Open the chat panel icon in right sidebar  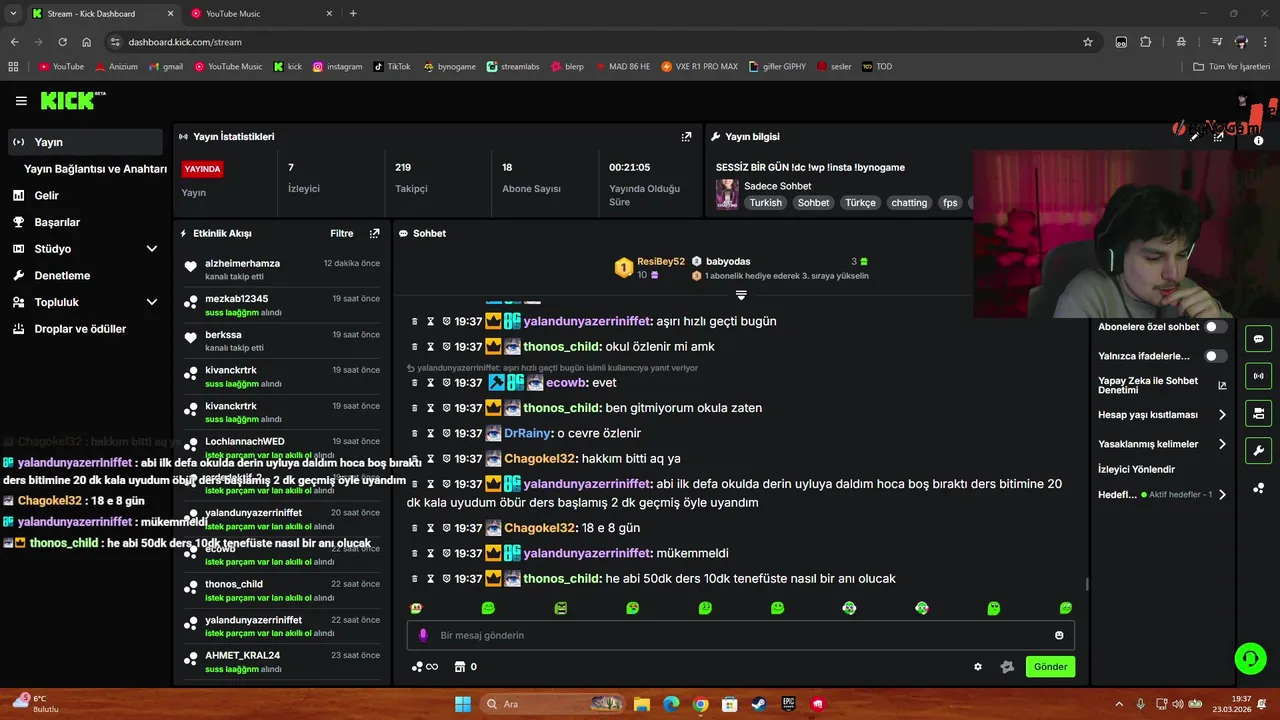[1258, 339]
